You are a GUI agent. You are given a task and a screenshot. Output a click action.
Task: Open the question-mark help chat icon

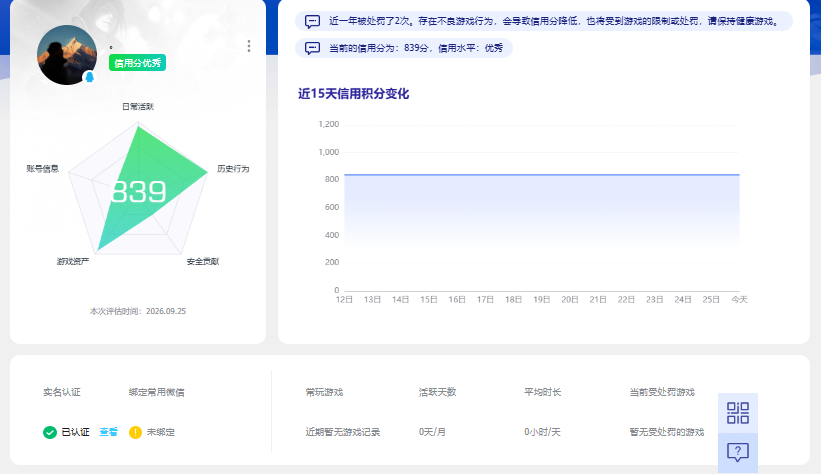click(x=738, y=452)
